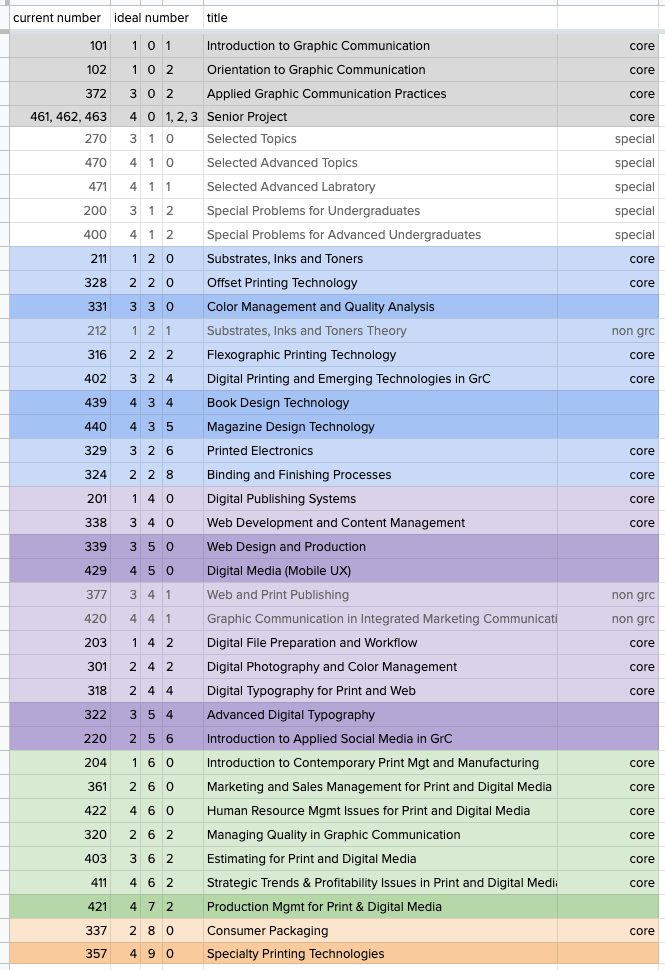
Task: Click the 'Offset Printing Technology' cell
Action: 380,283
